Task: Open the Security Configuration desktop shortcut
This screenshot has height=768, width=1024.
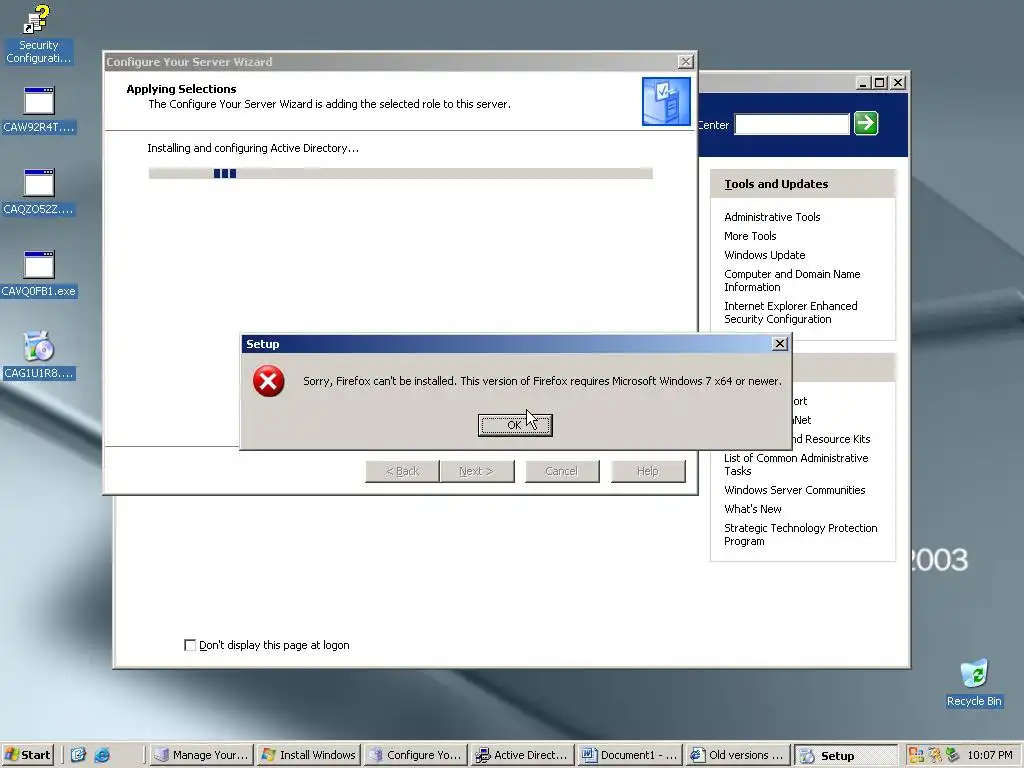Action: (x=38, y=34)
